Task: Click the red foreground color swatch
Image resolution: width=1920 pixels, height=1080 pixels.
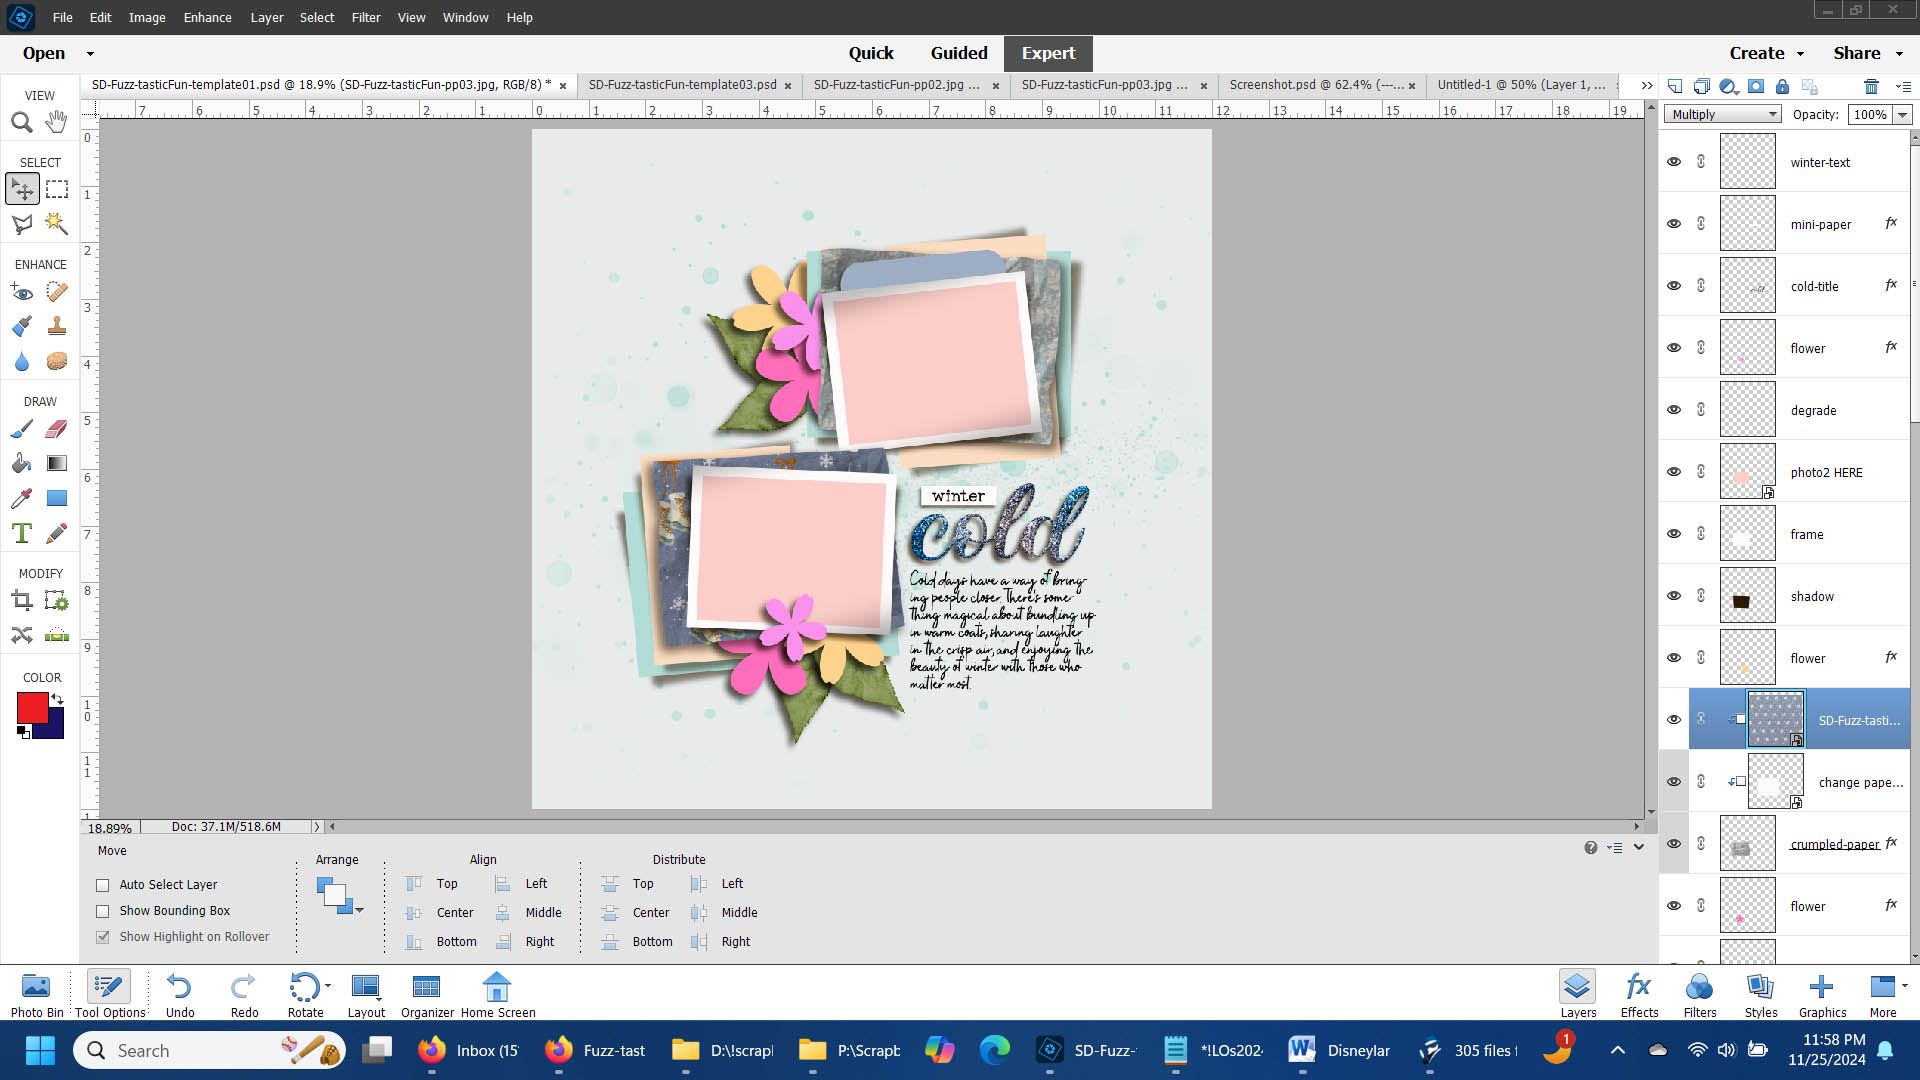Action: pos(31,707)
